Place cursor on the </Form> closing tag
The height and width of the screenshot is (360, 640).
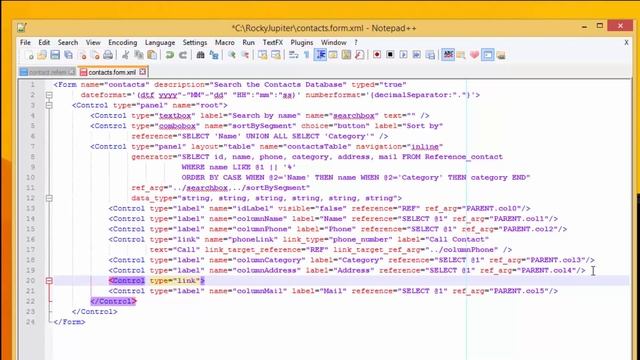[69, 322]
